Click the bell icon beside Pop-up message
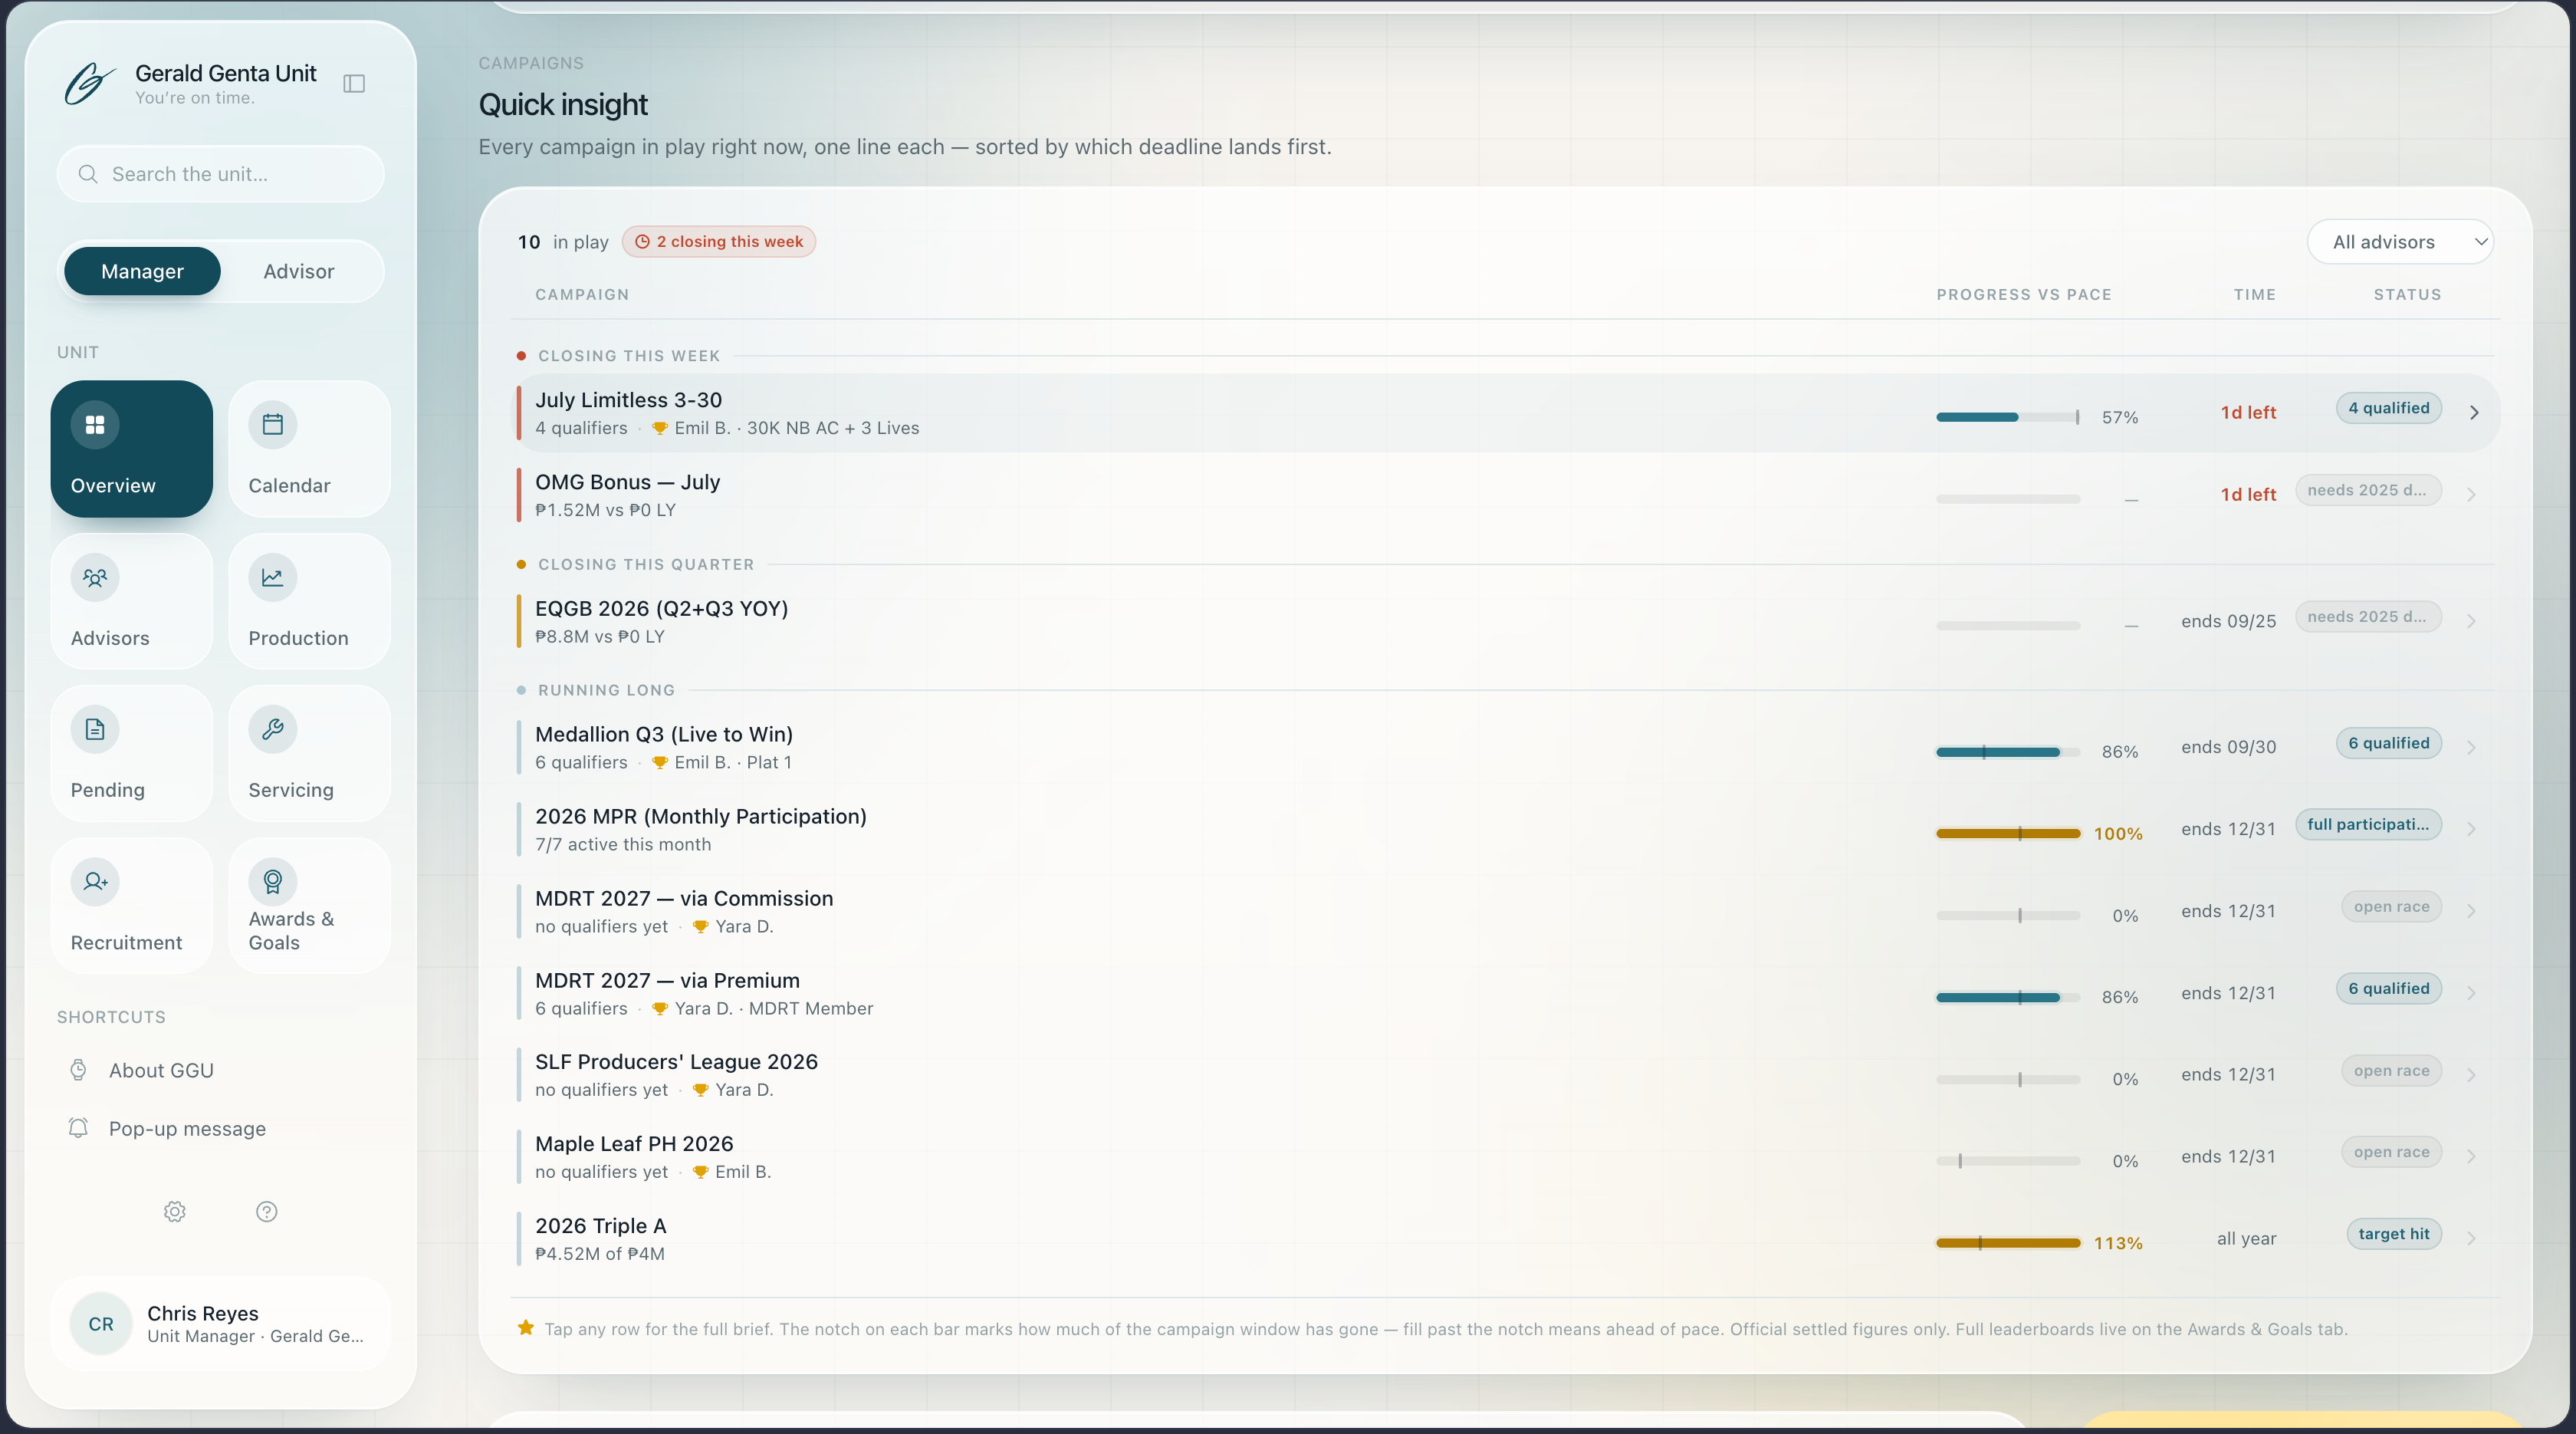Screen dimensions: 2576x1434 point(78,1128)
